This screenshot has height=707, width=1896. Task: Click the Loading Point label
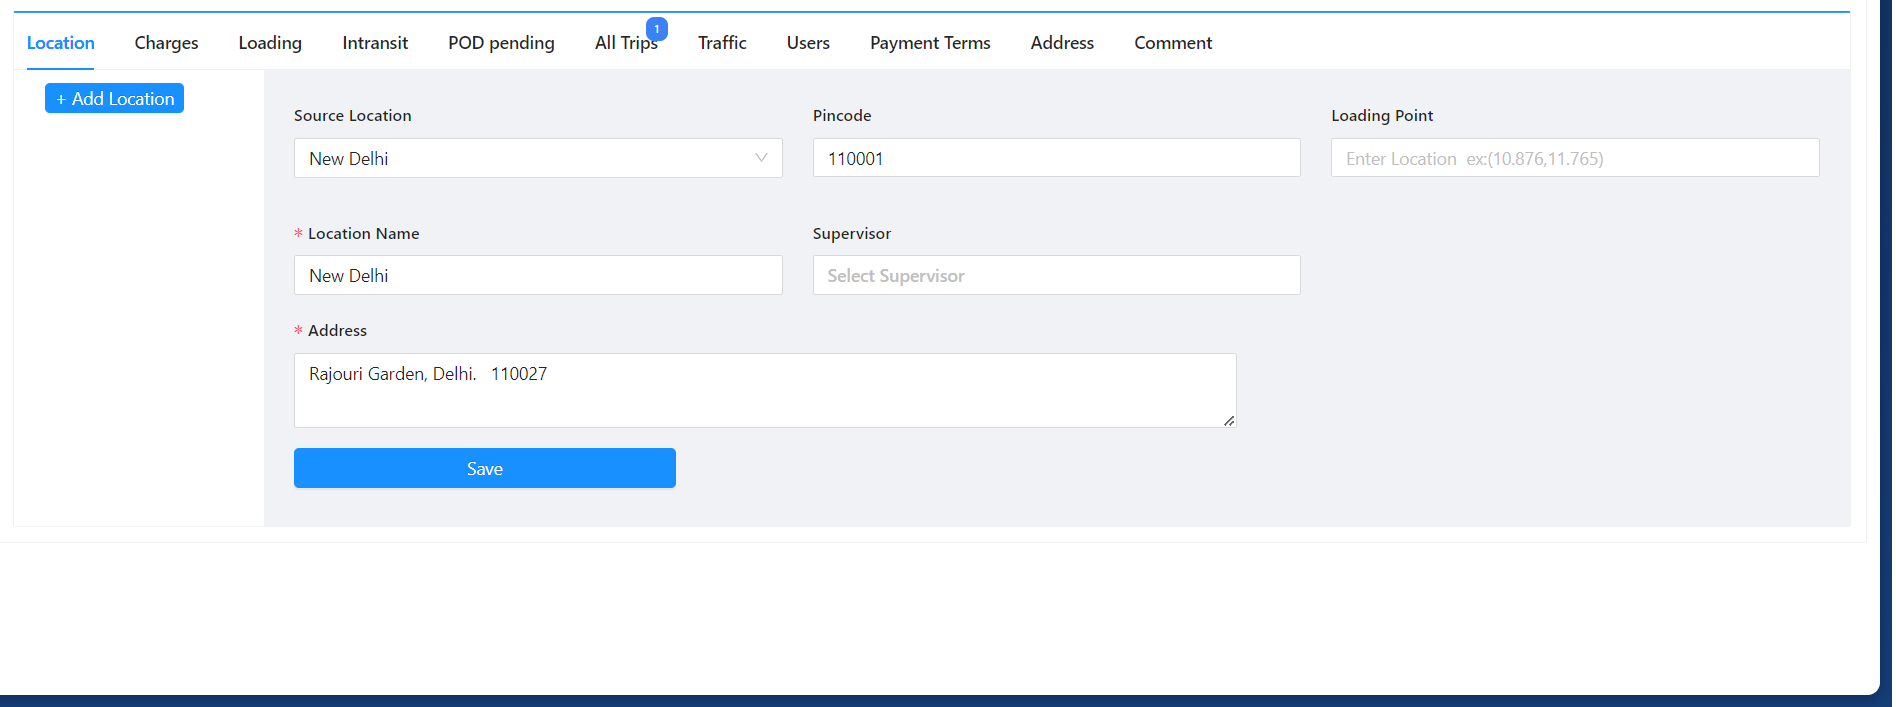[1382, 116]
